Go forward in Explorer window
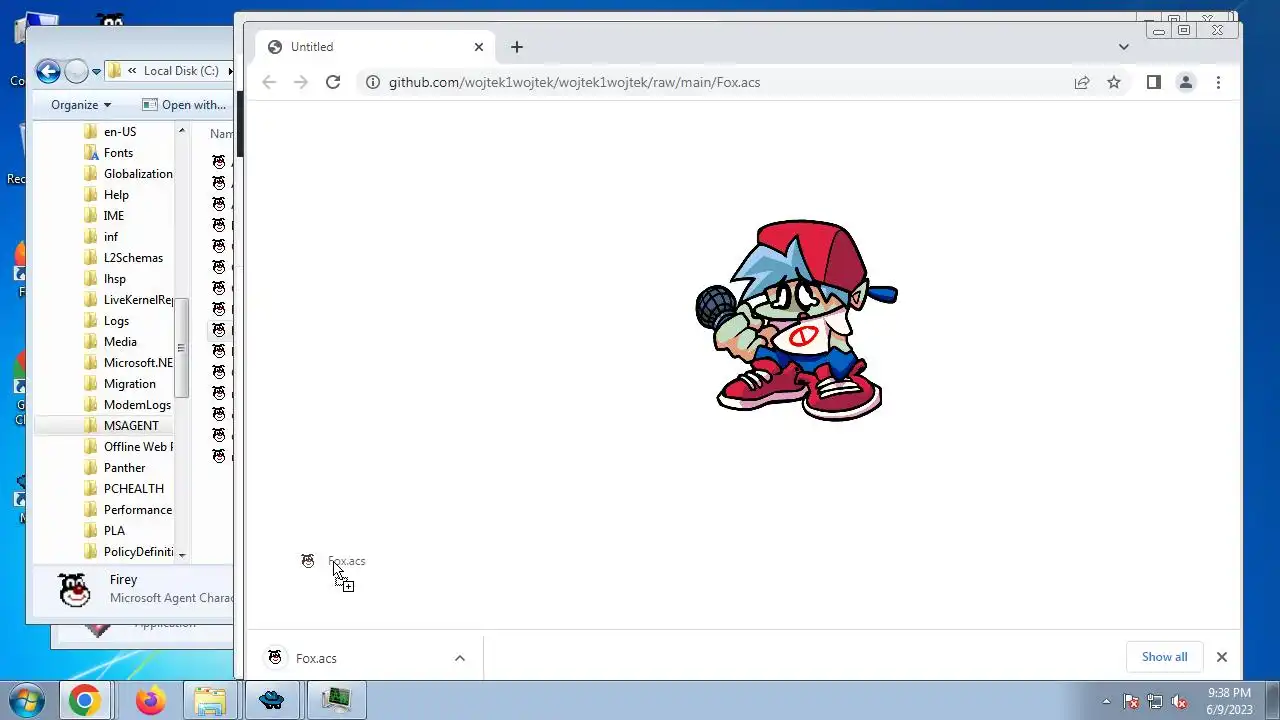1280x720 pixels. coord(76,71)
